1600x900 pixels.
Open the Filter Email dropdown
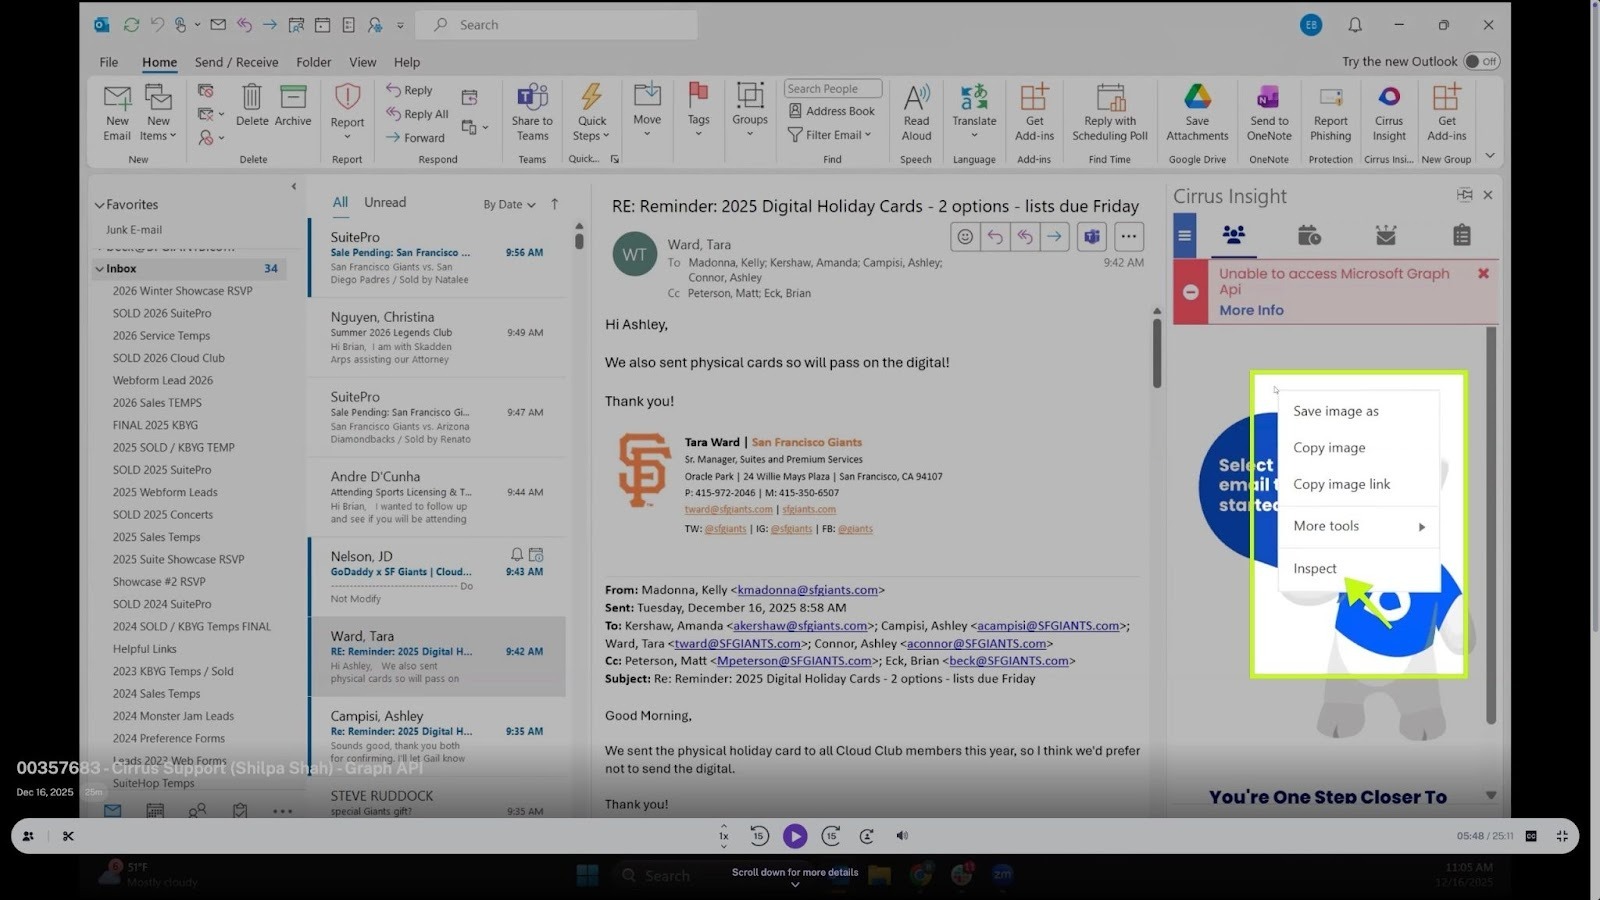click(830, 135)
